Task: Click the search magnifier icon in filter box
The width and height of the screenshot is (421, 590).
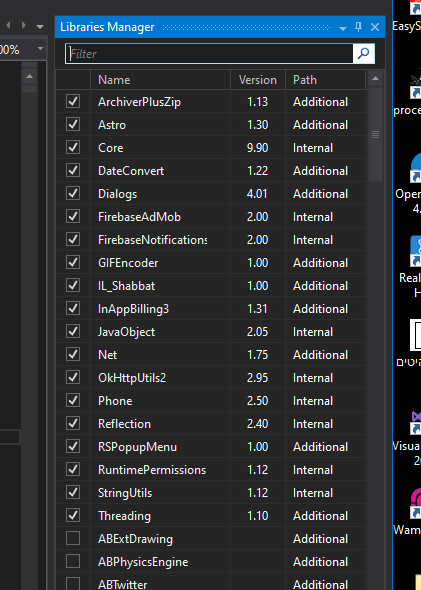Action: [x=363, y=54]
